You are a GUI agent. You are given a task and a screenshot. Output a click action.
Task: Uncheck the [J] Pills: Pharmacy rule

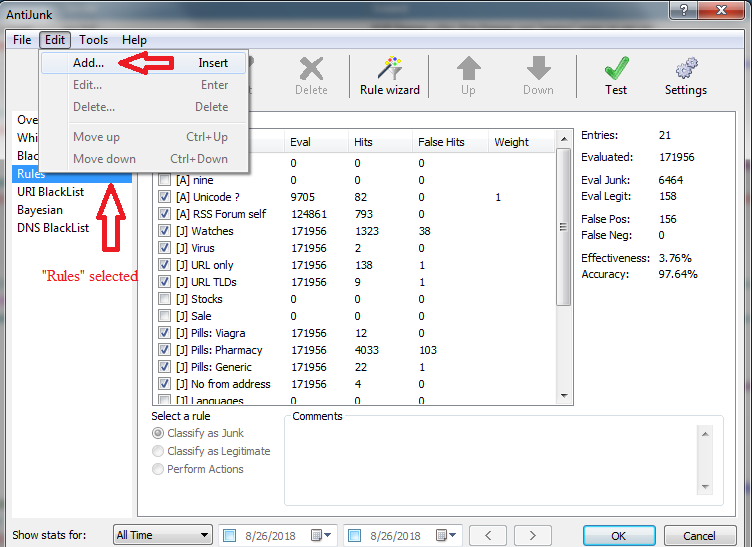coord(164,350)
